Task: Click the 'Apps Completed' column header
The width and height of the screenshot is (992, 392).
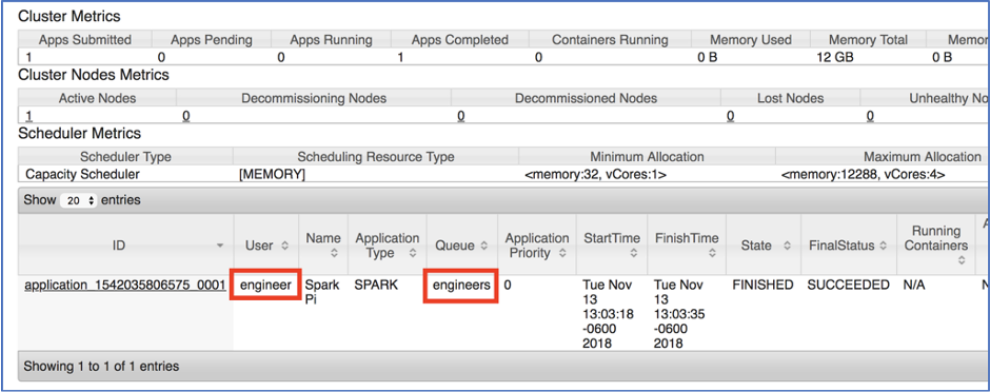Action: click(460, 40)
